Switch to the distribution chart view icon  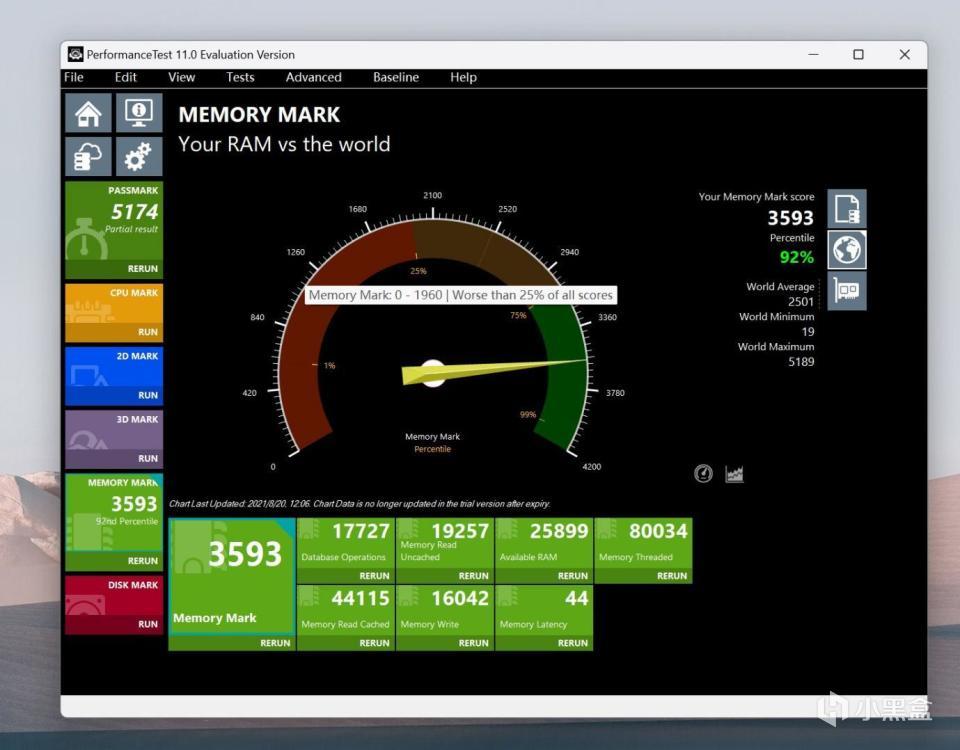(734, 473)
